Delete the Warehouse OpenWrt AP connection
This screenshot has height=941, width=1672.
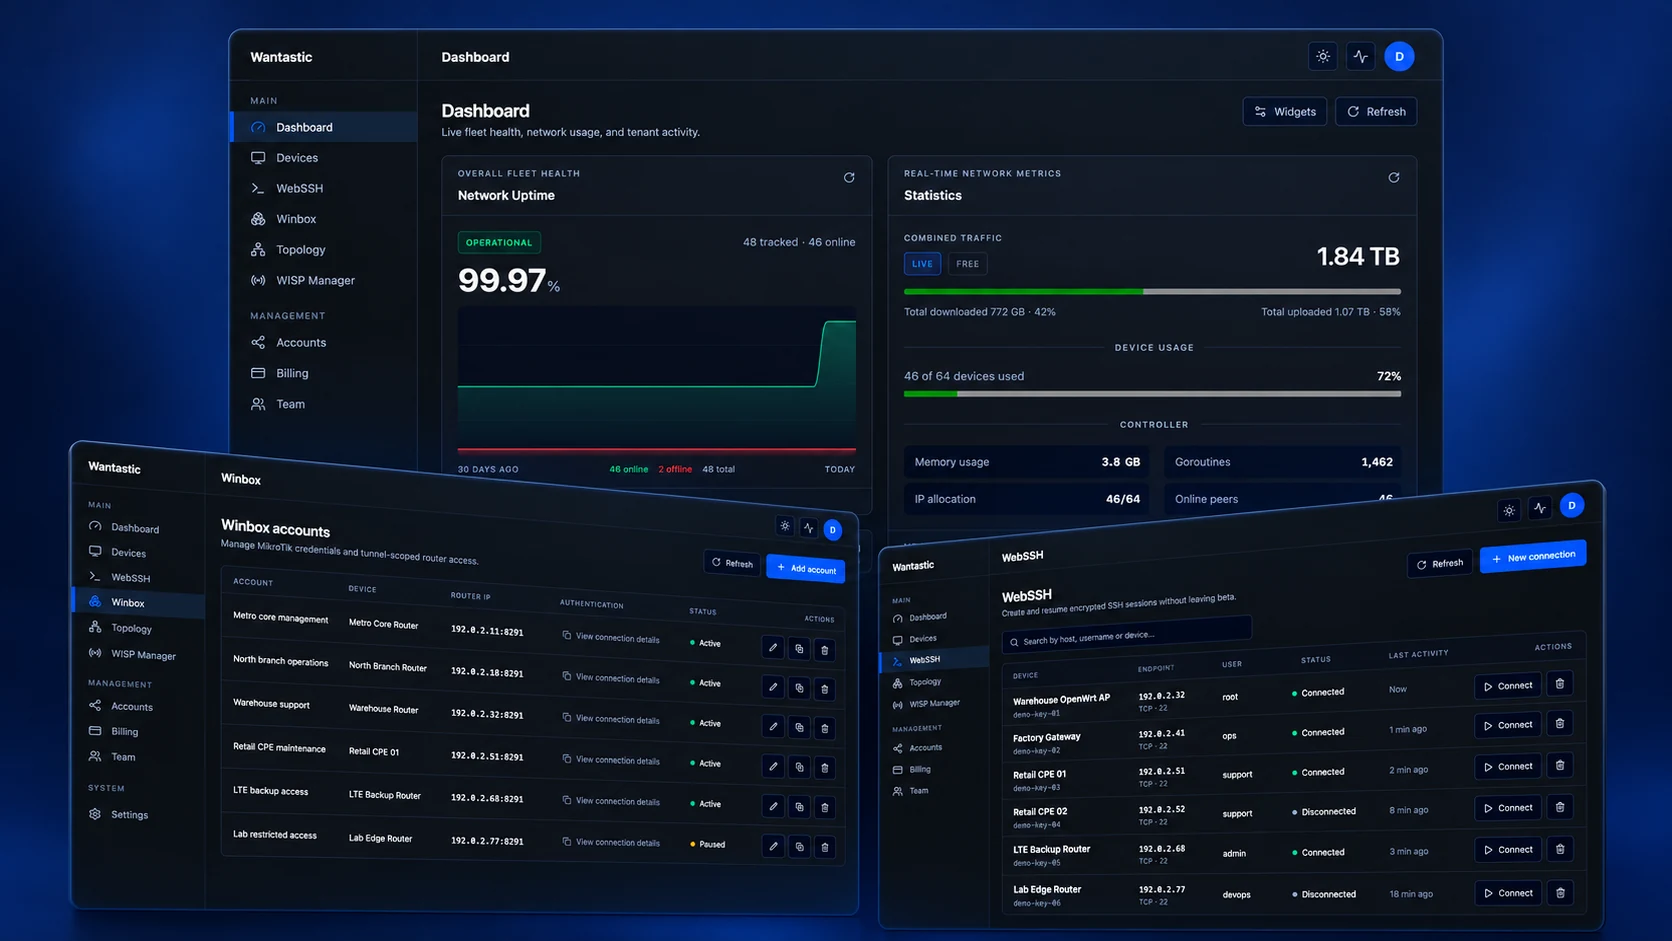click(x=1560, y=684)
